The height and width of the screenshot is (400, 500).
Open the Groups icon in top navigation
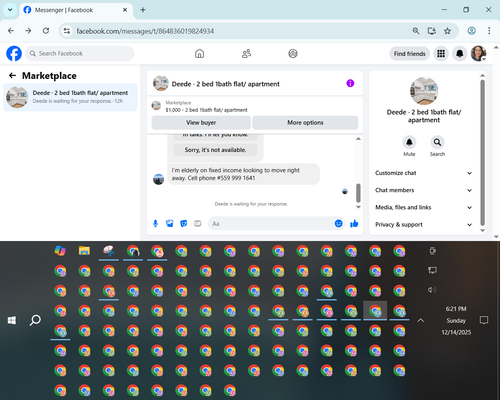293,53
